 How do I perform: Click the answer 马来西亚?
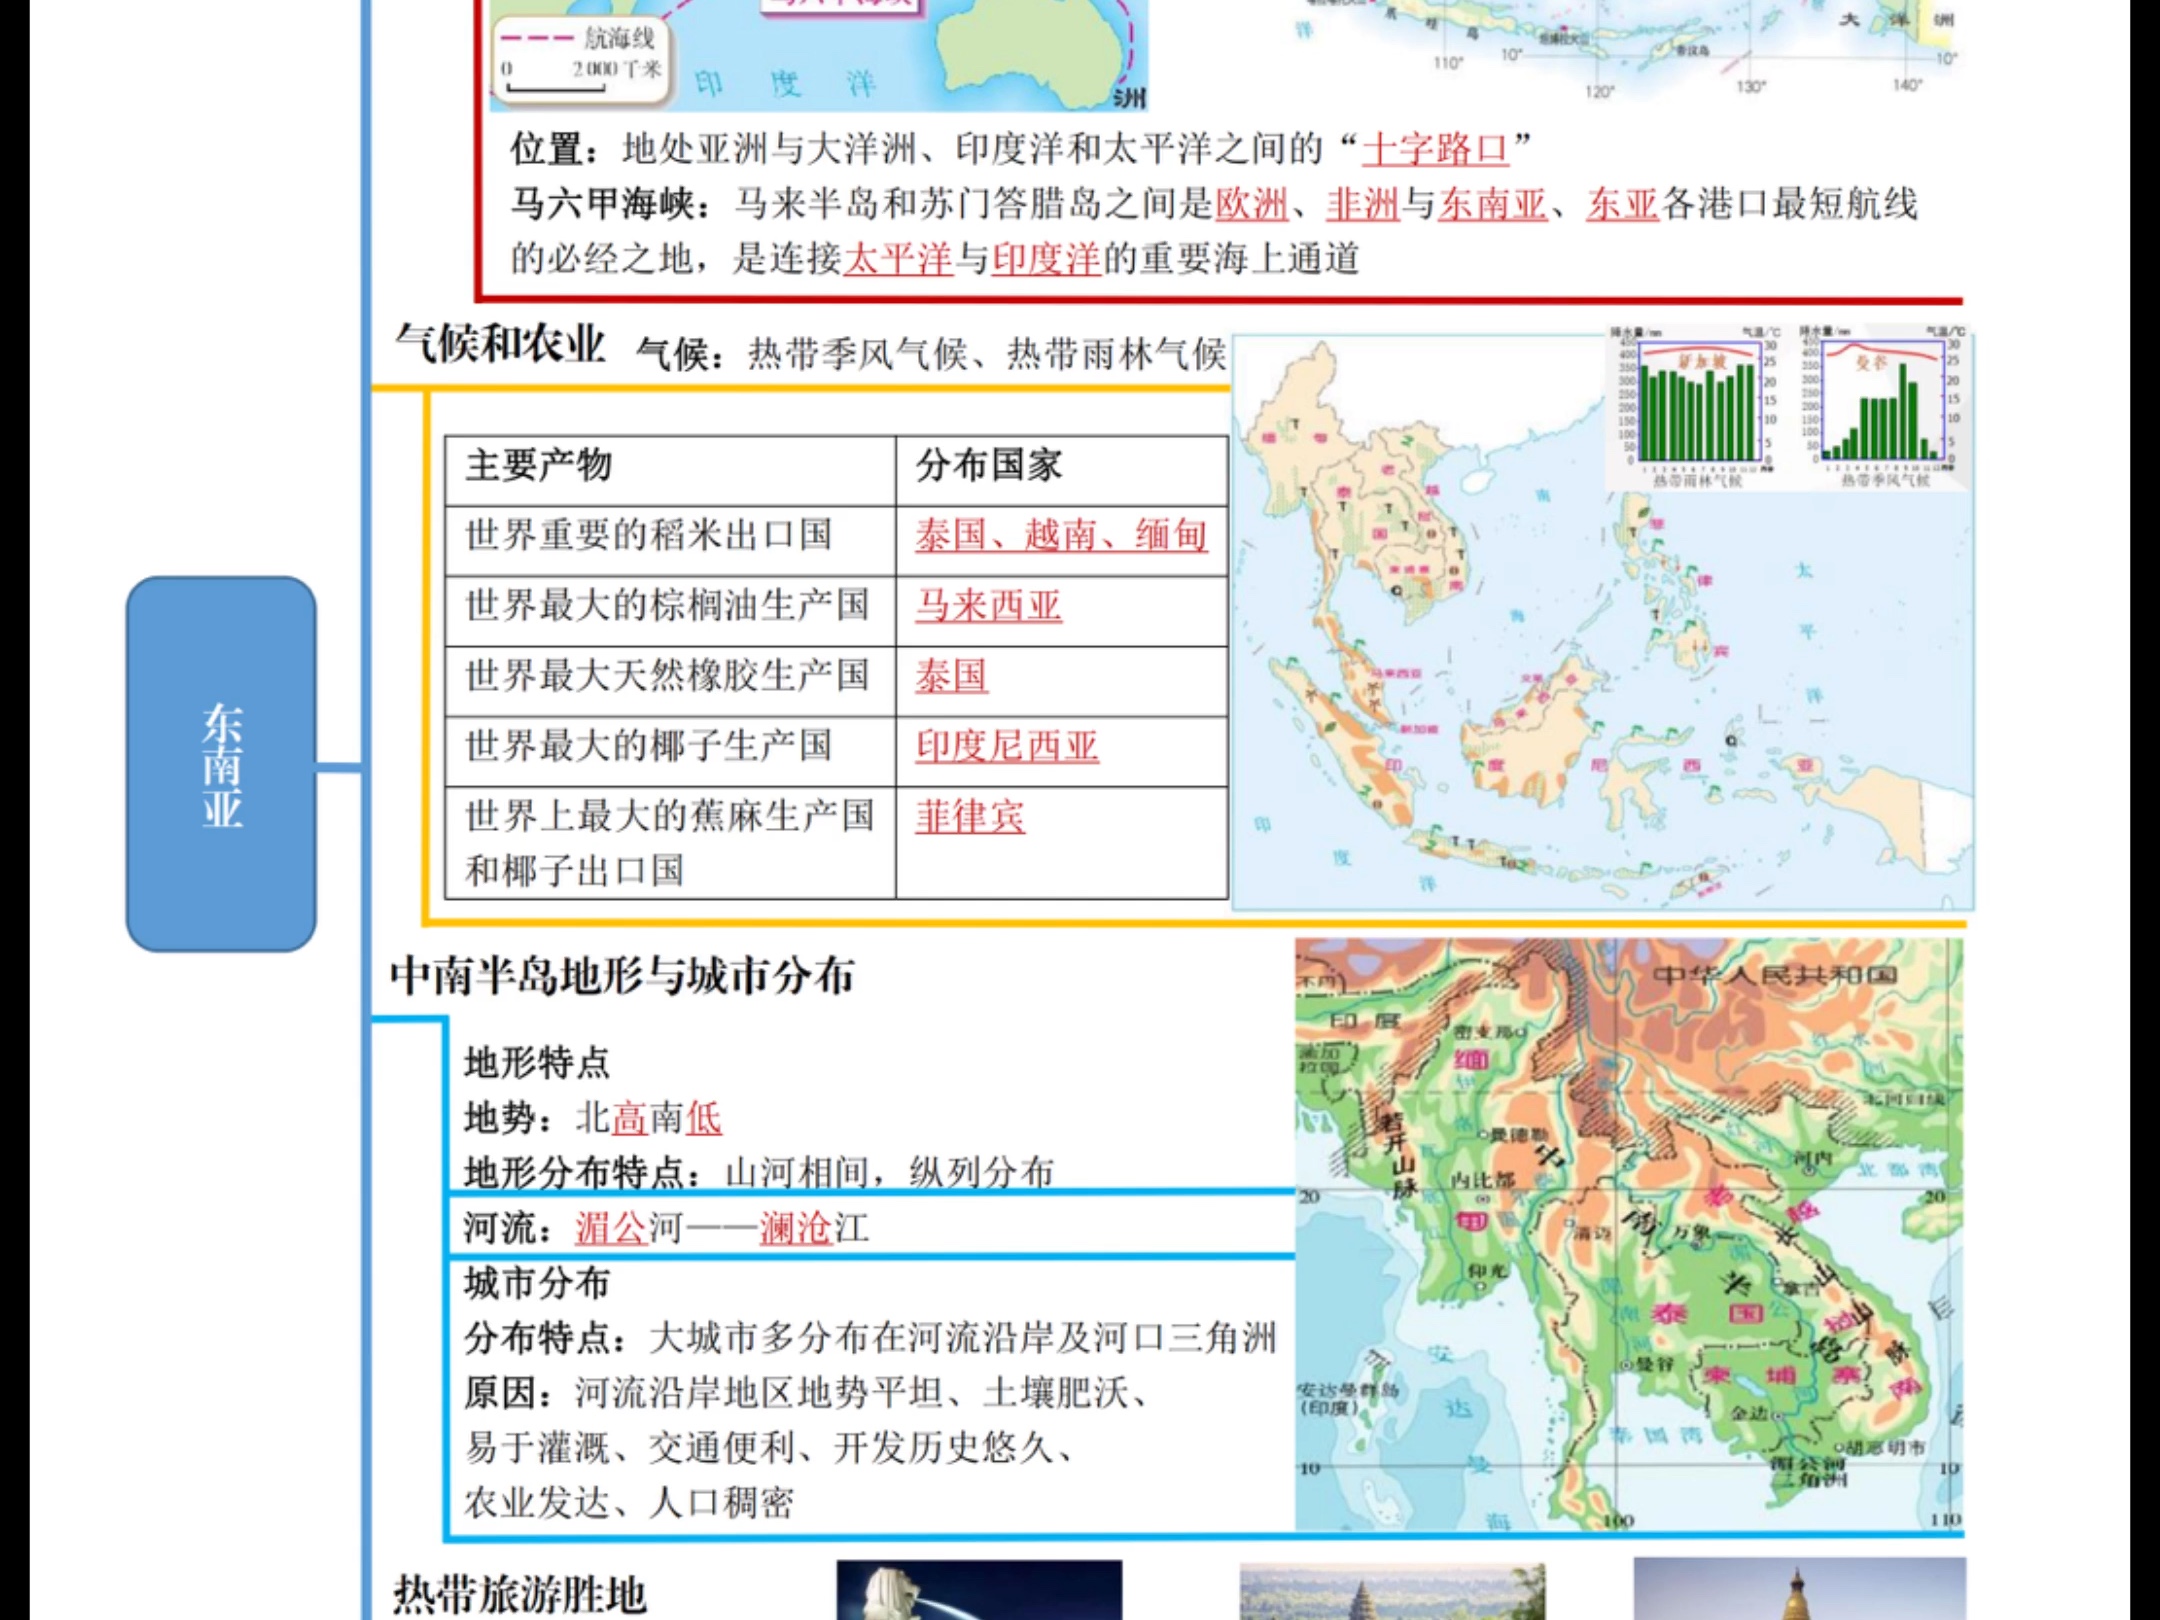pyautogui.click(x=988, y=604)
